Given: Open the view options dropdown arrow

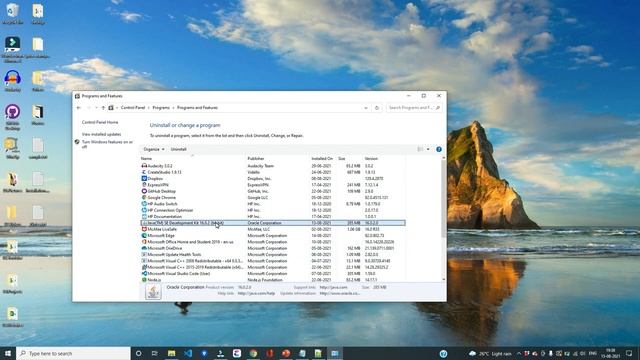Looking at the screenshot, I should (428, 149).
